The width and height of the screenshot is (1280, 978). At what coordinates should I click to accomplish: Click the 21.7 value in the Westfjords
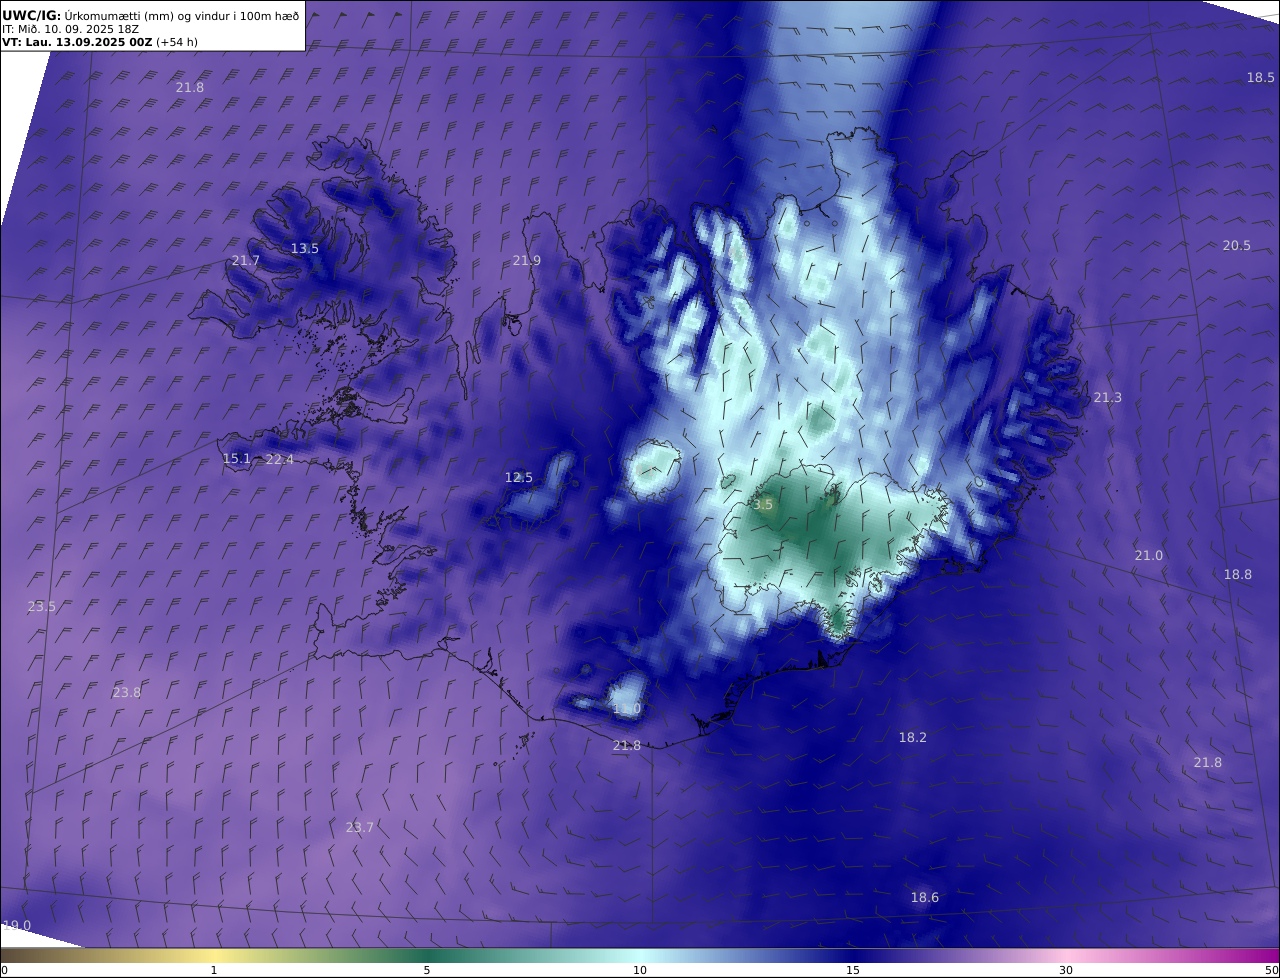point(245,261)
